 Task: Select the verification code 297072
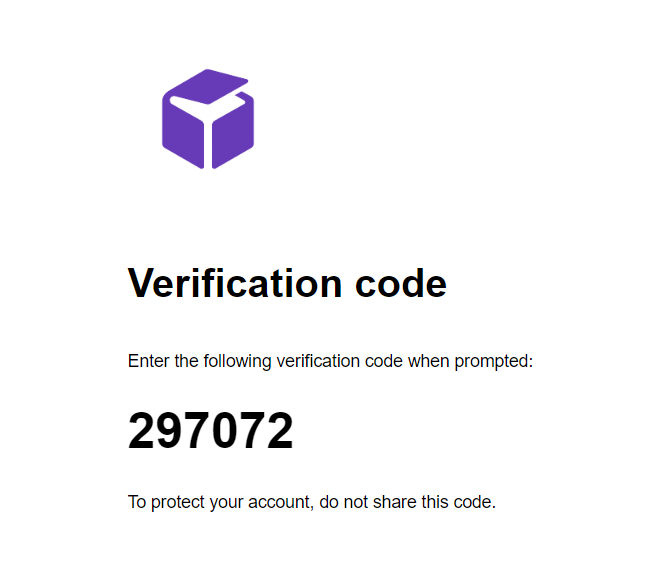click(210, 432)
